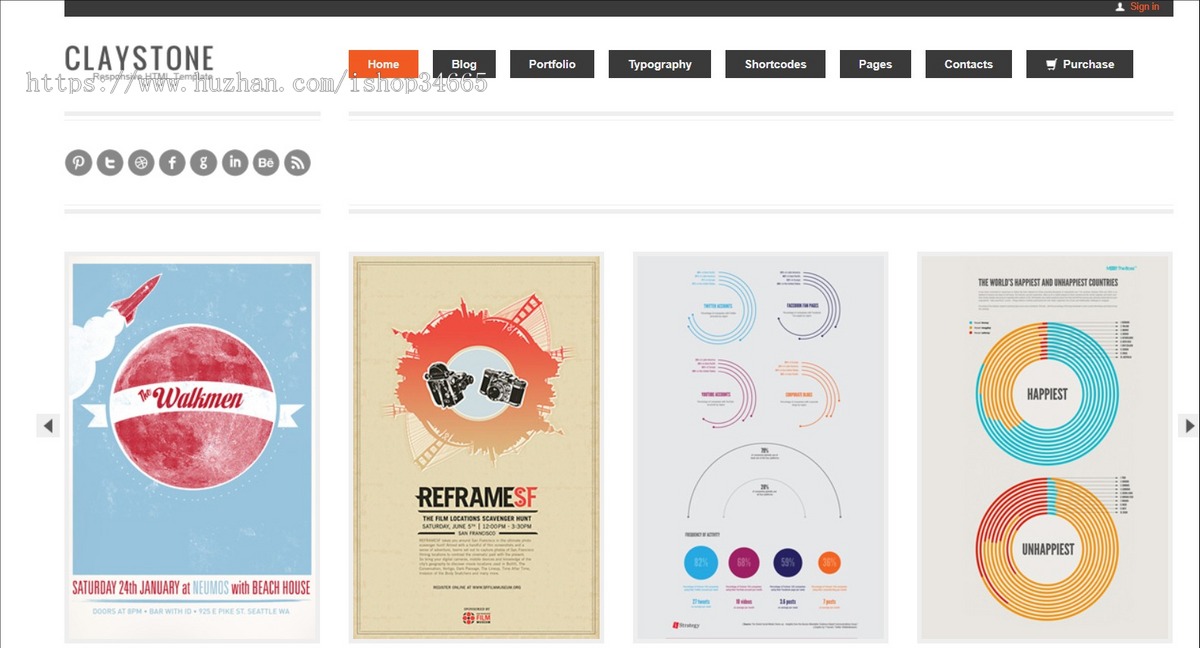Image resolution: width=1200 pixels, height=648 pixels.
Task: Open the social accounts infographic thumbnail
Action: (761, 447)
